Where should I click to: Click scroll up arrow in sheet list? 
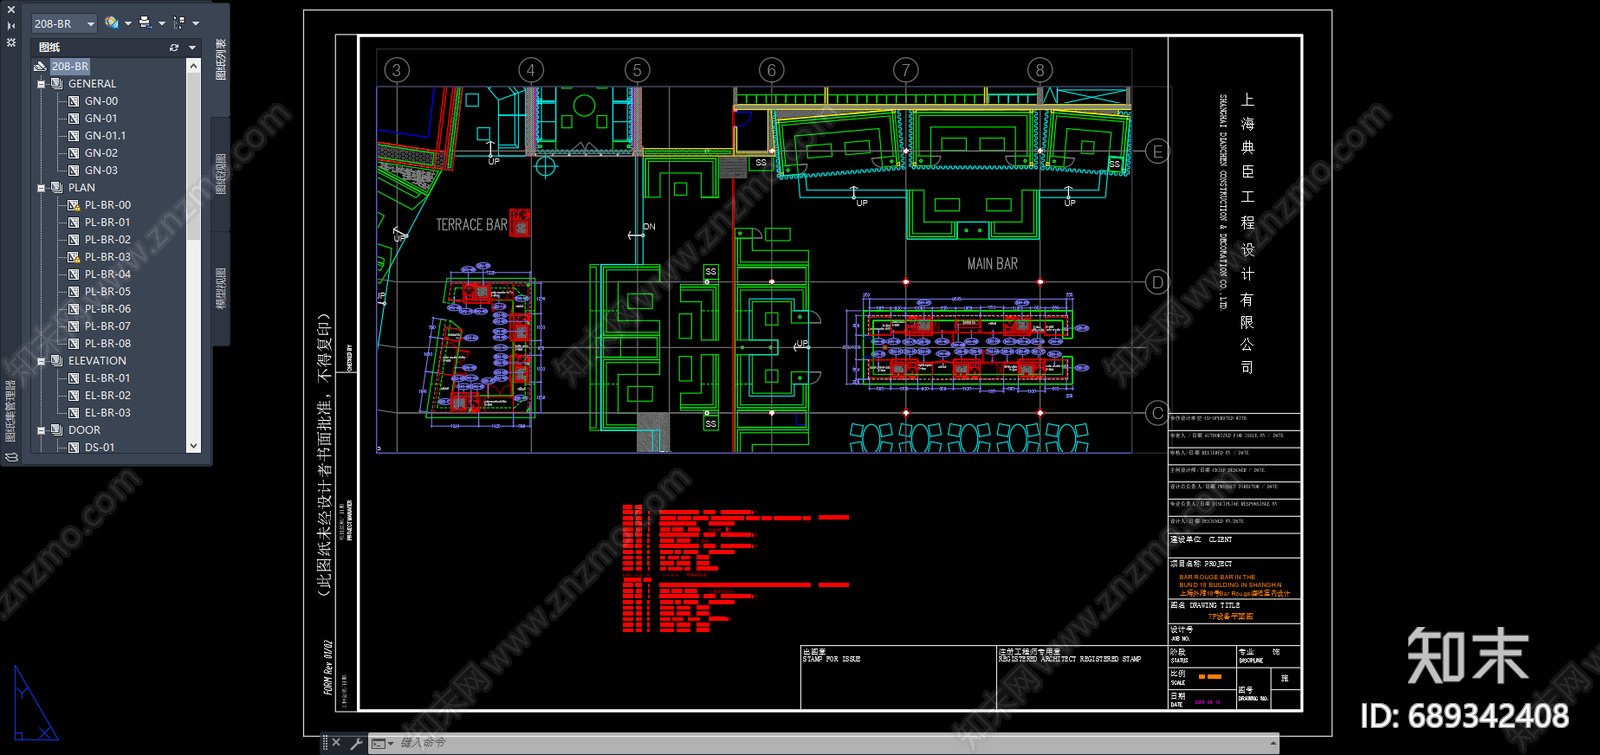point(194,66)
